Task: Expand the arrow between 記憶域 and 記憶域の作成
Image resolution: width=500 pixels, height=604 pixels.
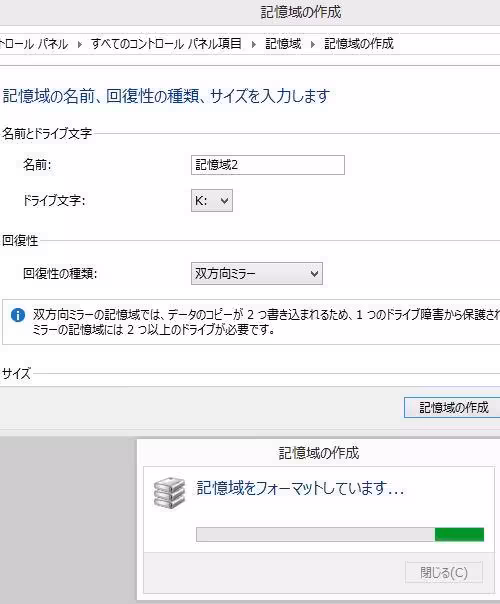Action: pos(313,45)
